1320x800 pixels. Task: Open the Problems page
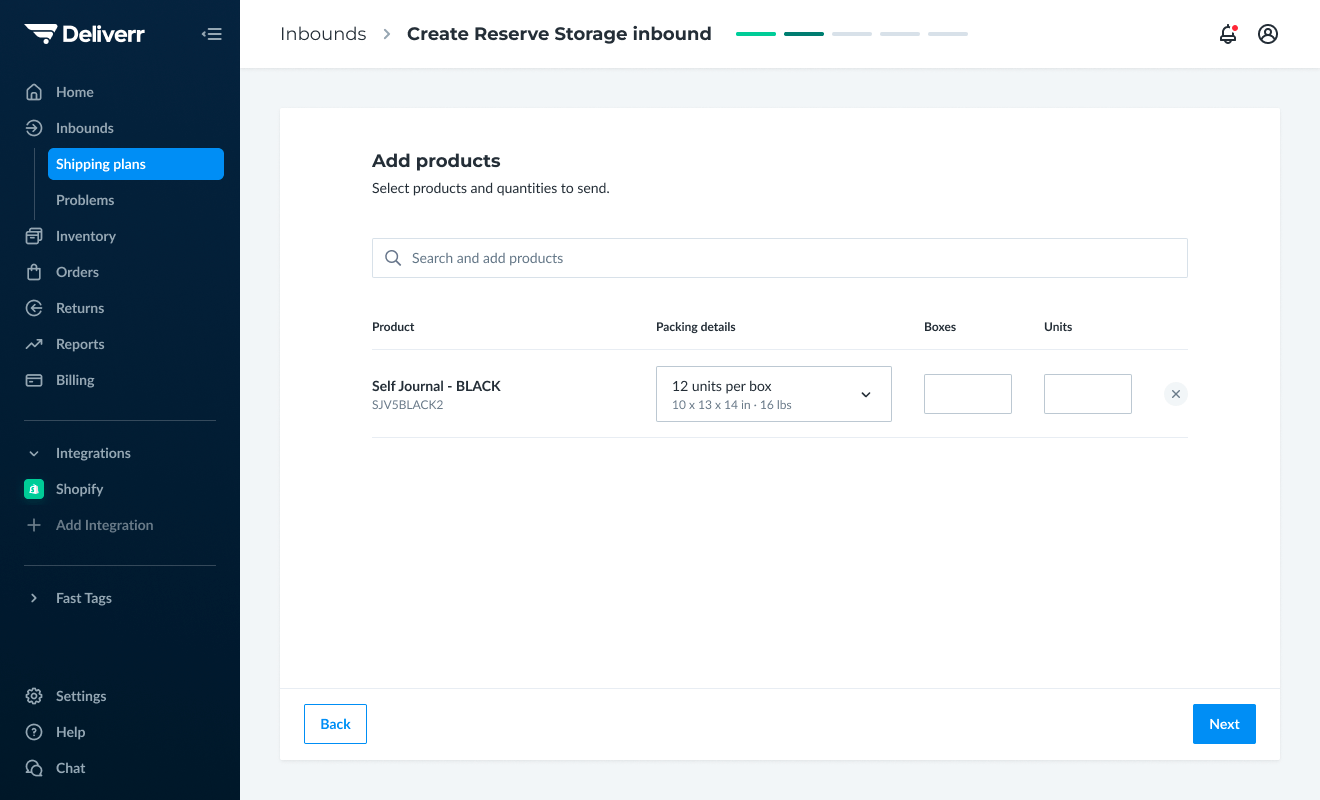pyautogui.click(x=85, y=200)
